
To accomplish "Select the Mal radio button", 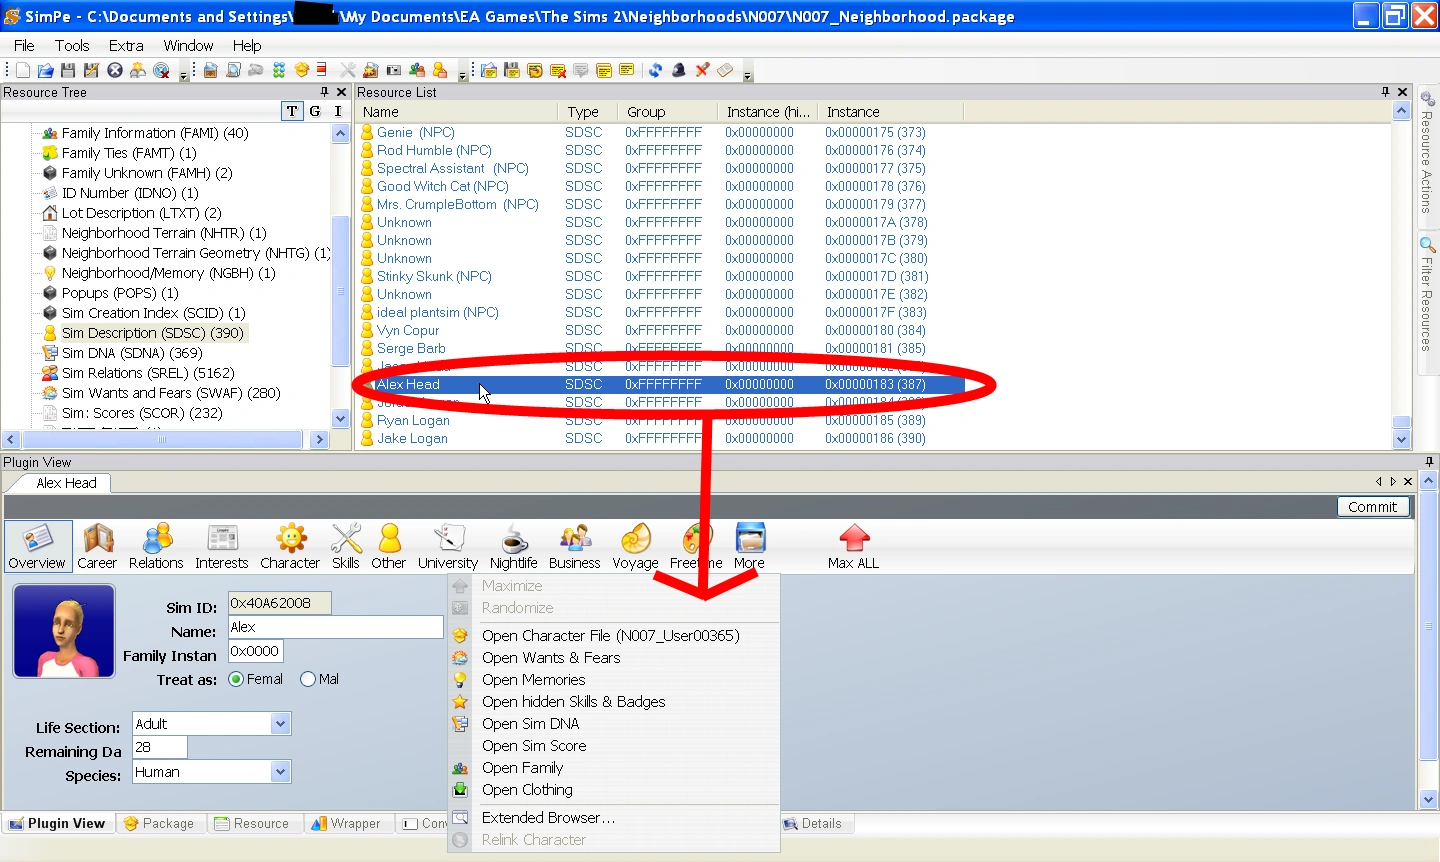I will click(x=308, y=679).
